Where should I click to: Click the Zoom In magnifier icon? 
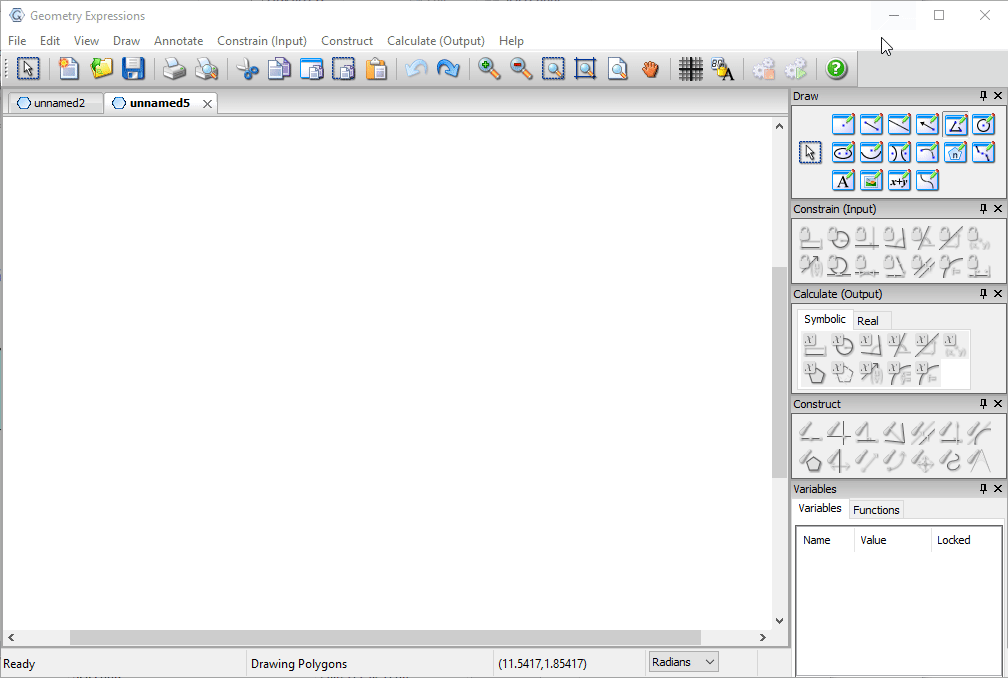pyautogui.click(x=489, y=69)
